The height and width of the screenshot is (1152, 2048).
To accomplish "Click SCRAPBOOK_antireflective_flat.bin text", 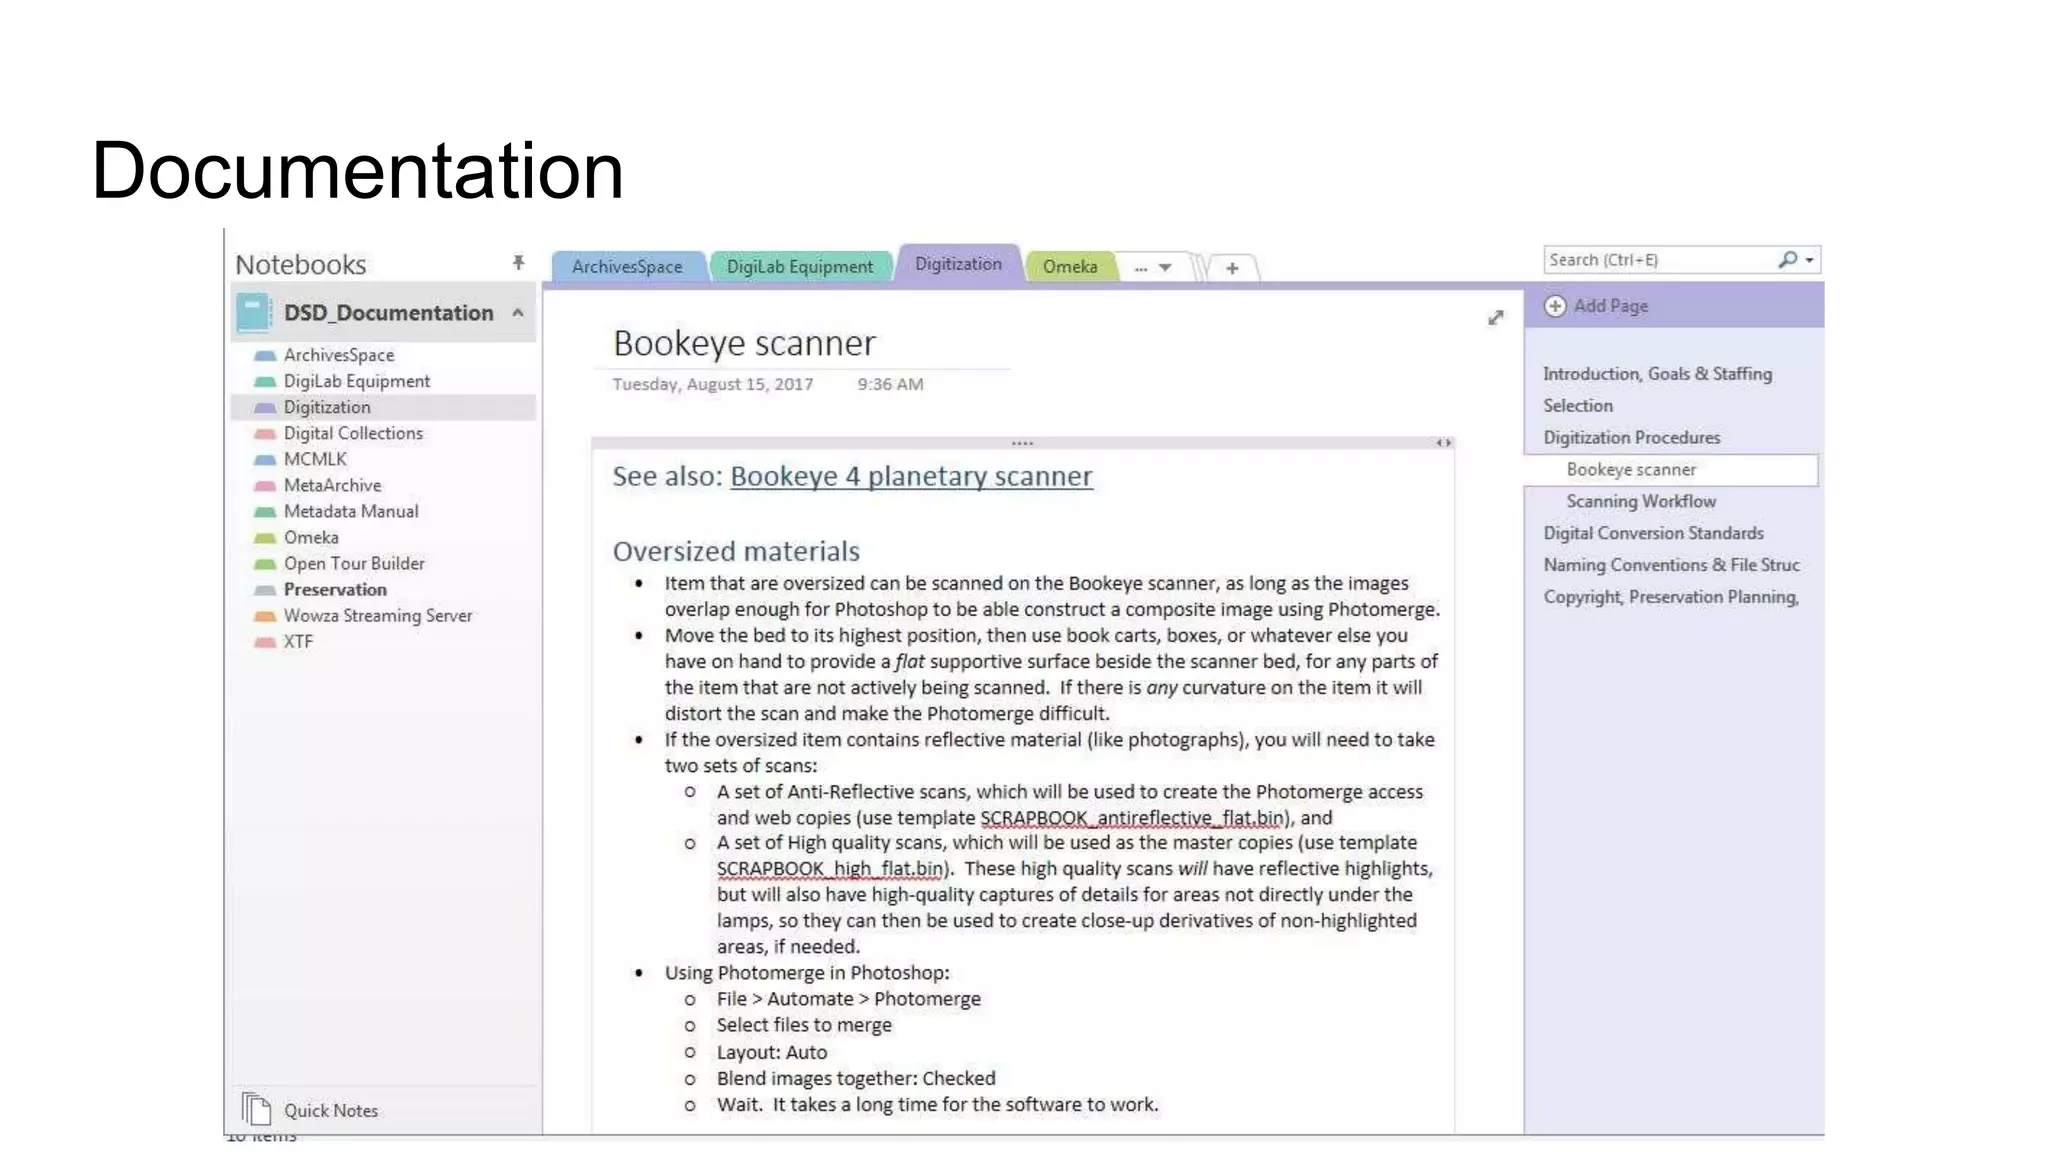I will [1134, 818].
